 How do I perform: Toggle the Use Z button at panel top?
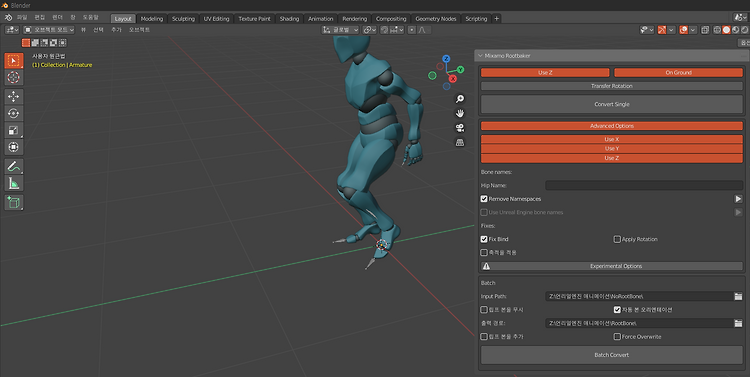545,73
